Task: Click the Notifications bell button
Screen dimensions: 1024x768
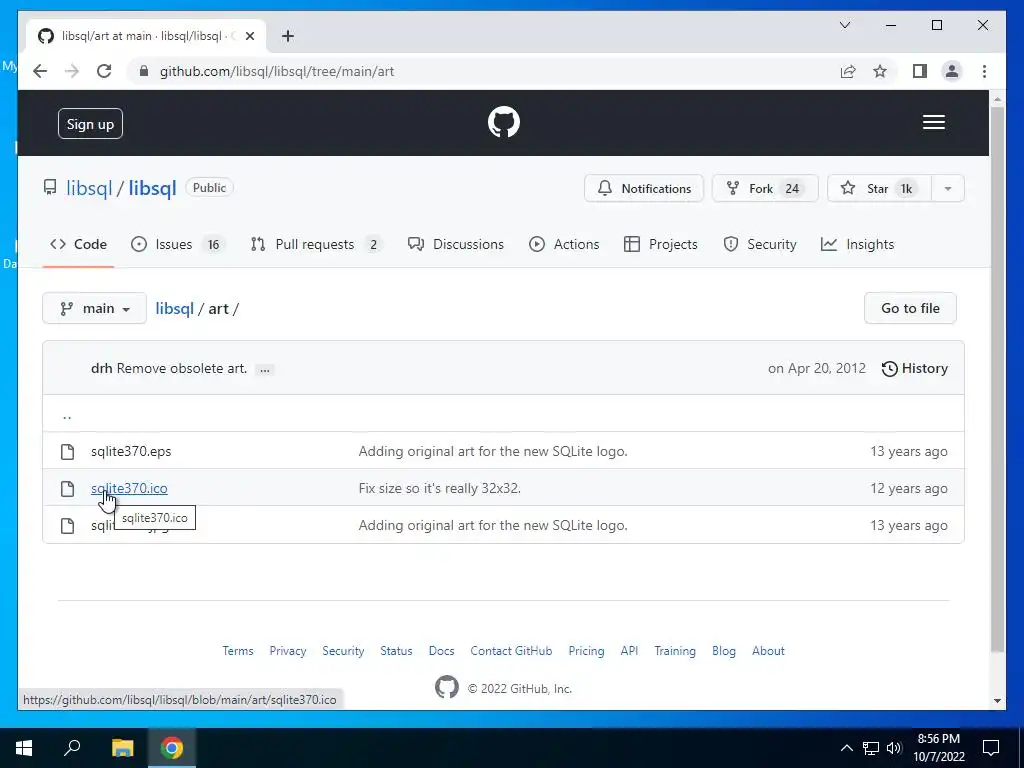Action: [644, 188]
